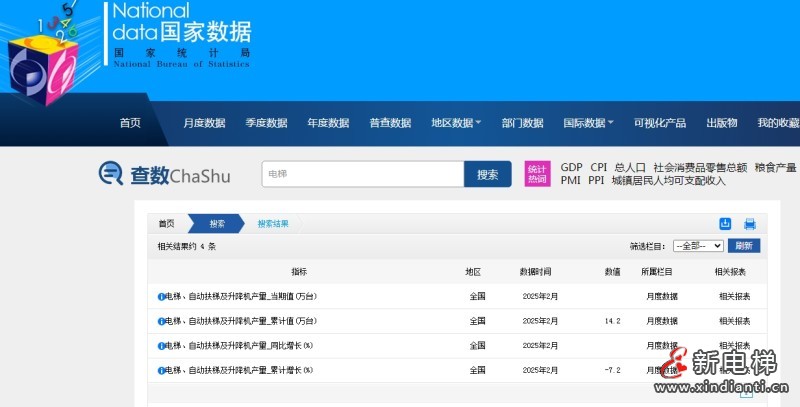Click the CPI hot keyword
The width and height of the screenshot is (800, 407).
tap(599, 167)
